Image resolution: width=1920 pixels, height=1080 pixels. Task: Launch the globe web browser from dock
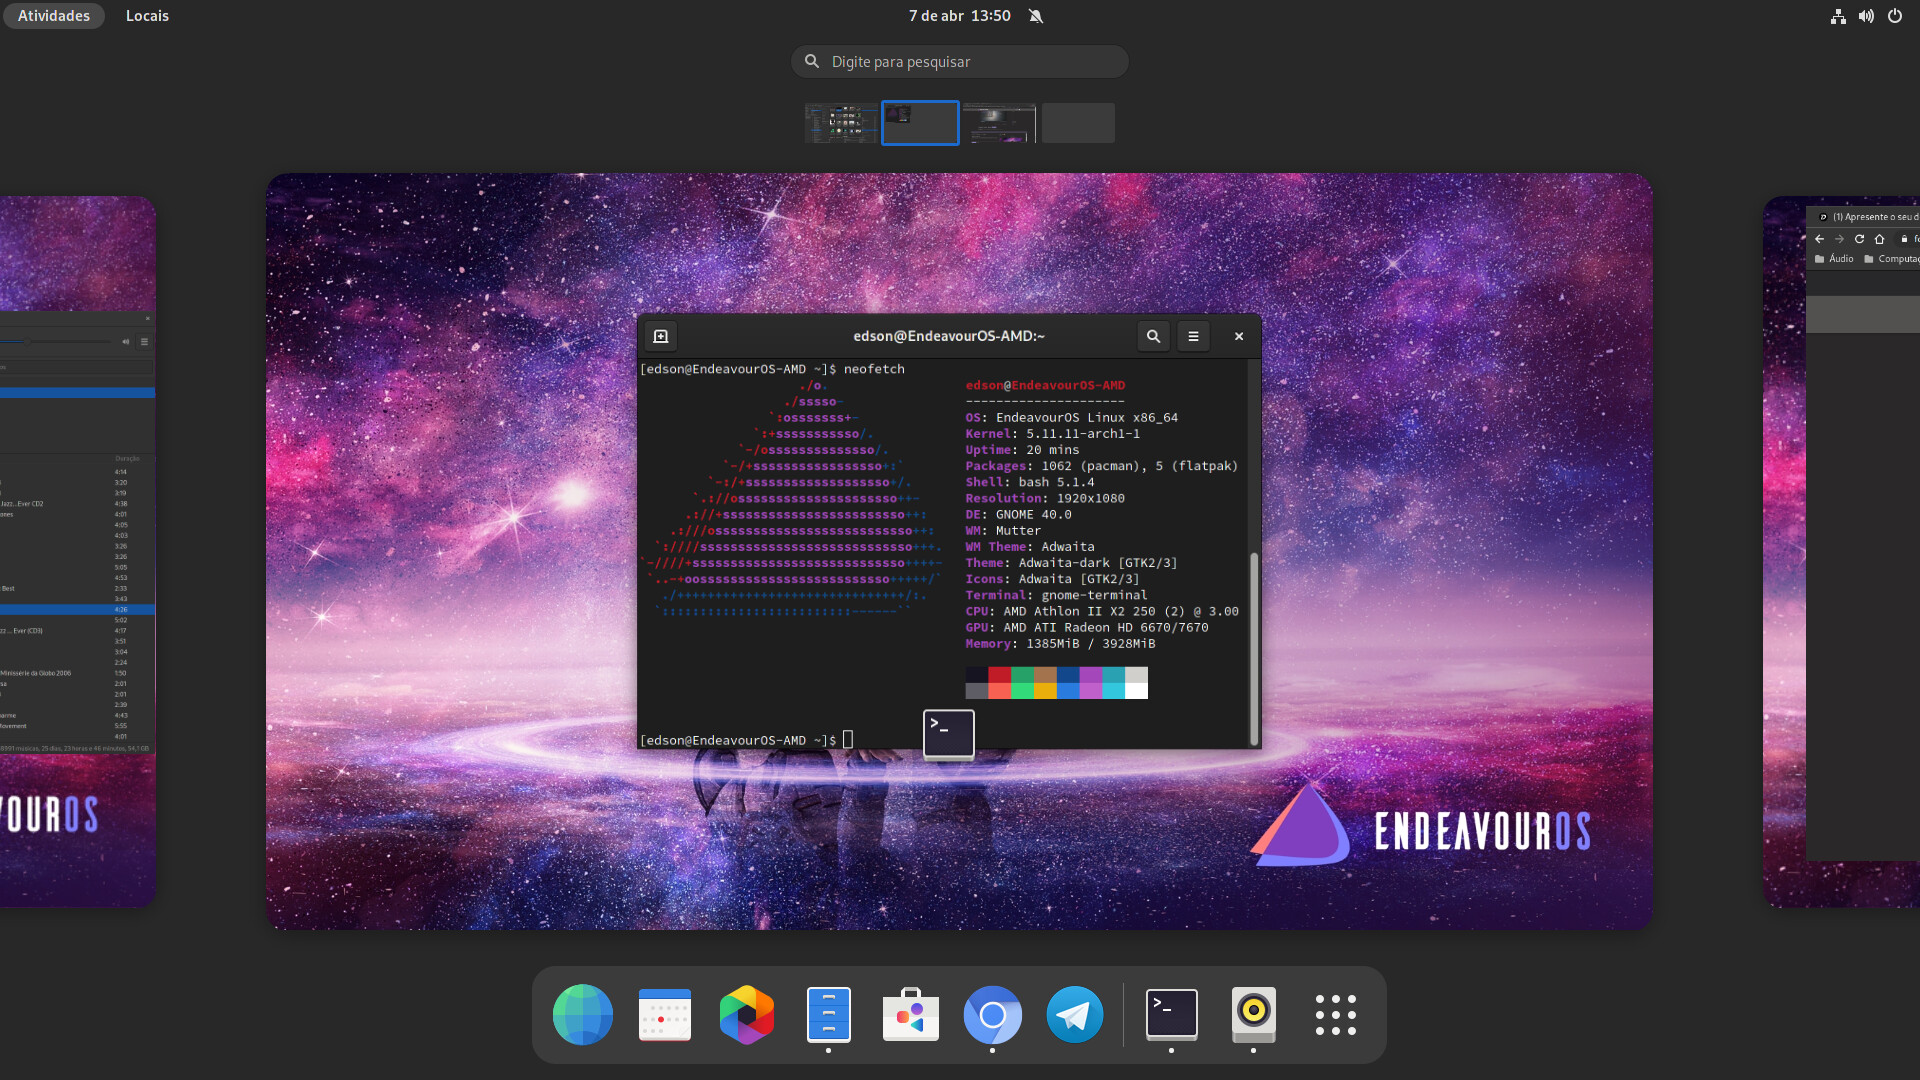[583, 1015]
